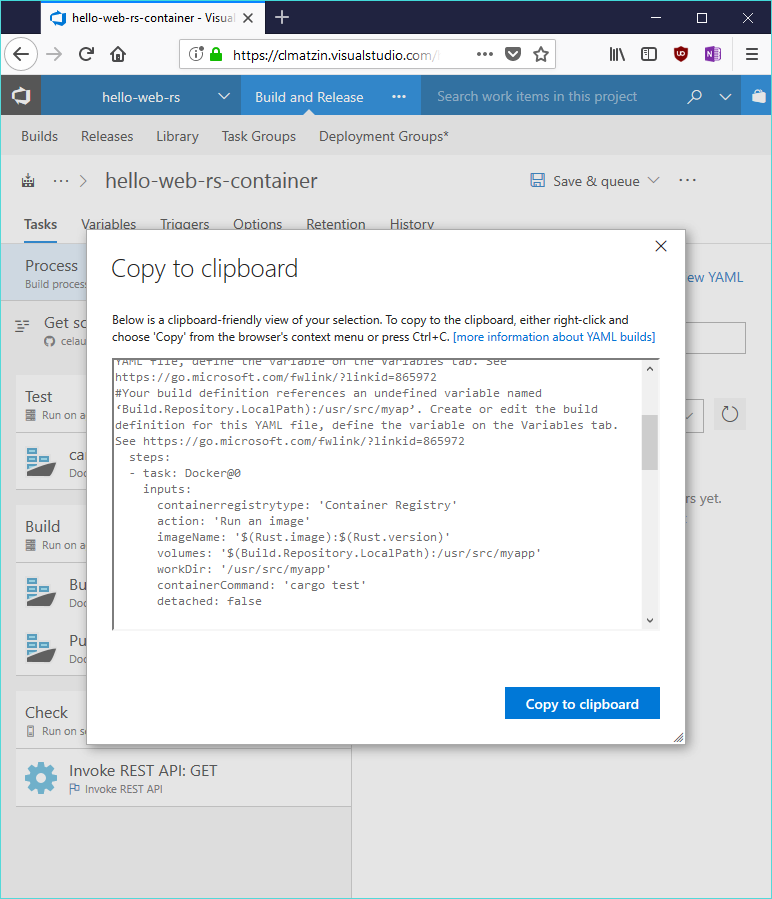Click the browser forward arrow
The height and width of the screenshot is (899, 772).
point(54,54)
